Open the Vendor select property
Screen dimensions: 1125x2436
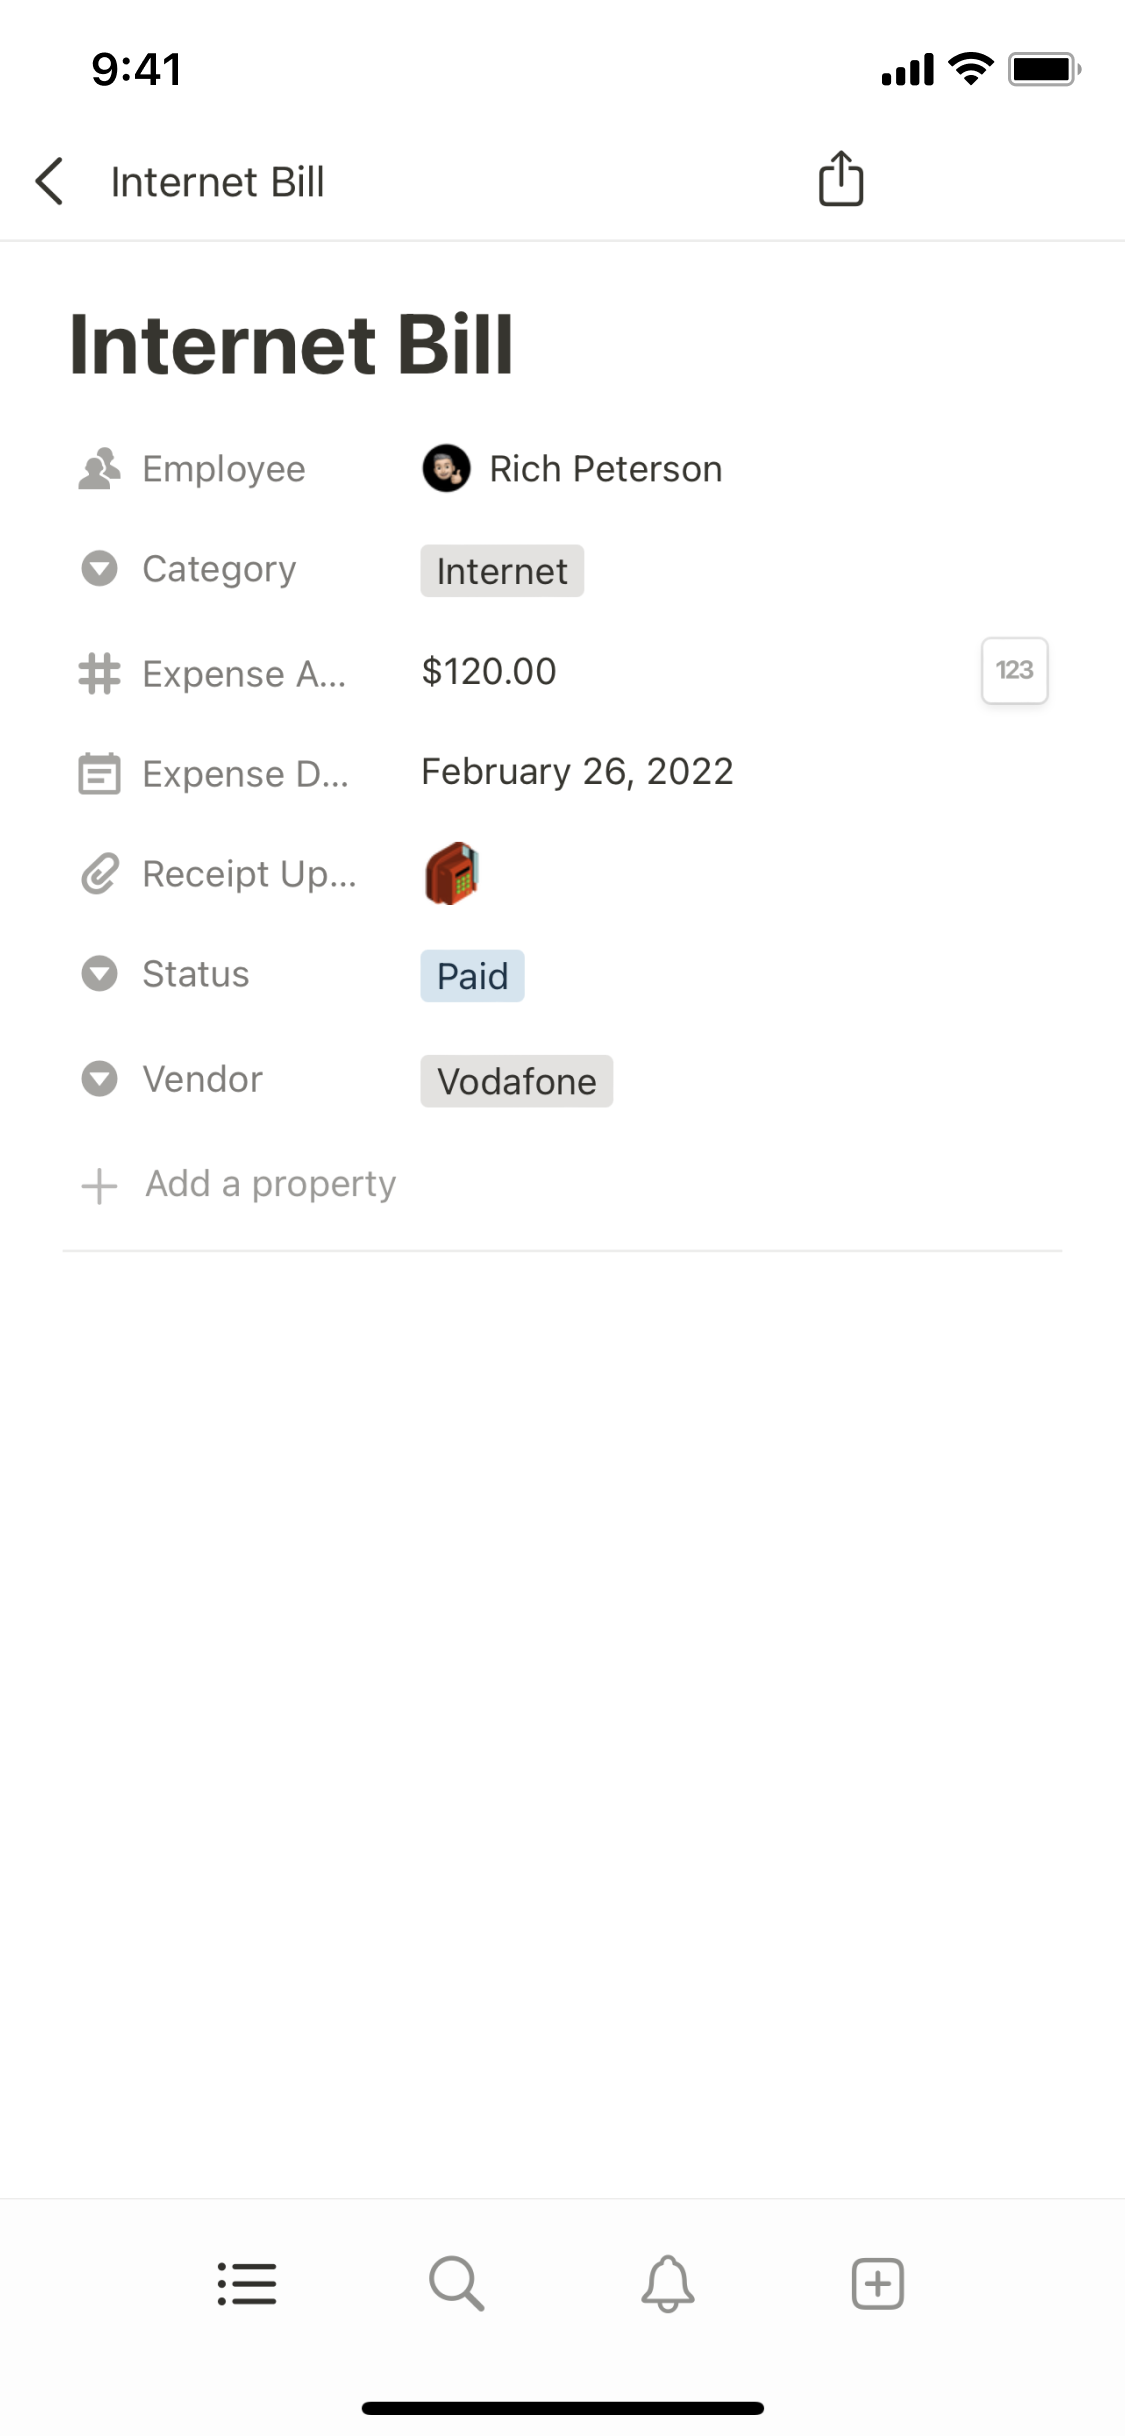point(202,1079)
